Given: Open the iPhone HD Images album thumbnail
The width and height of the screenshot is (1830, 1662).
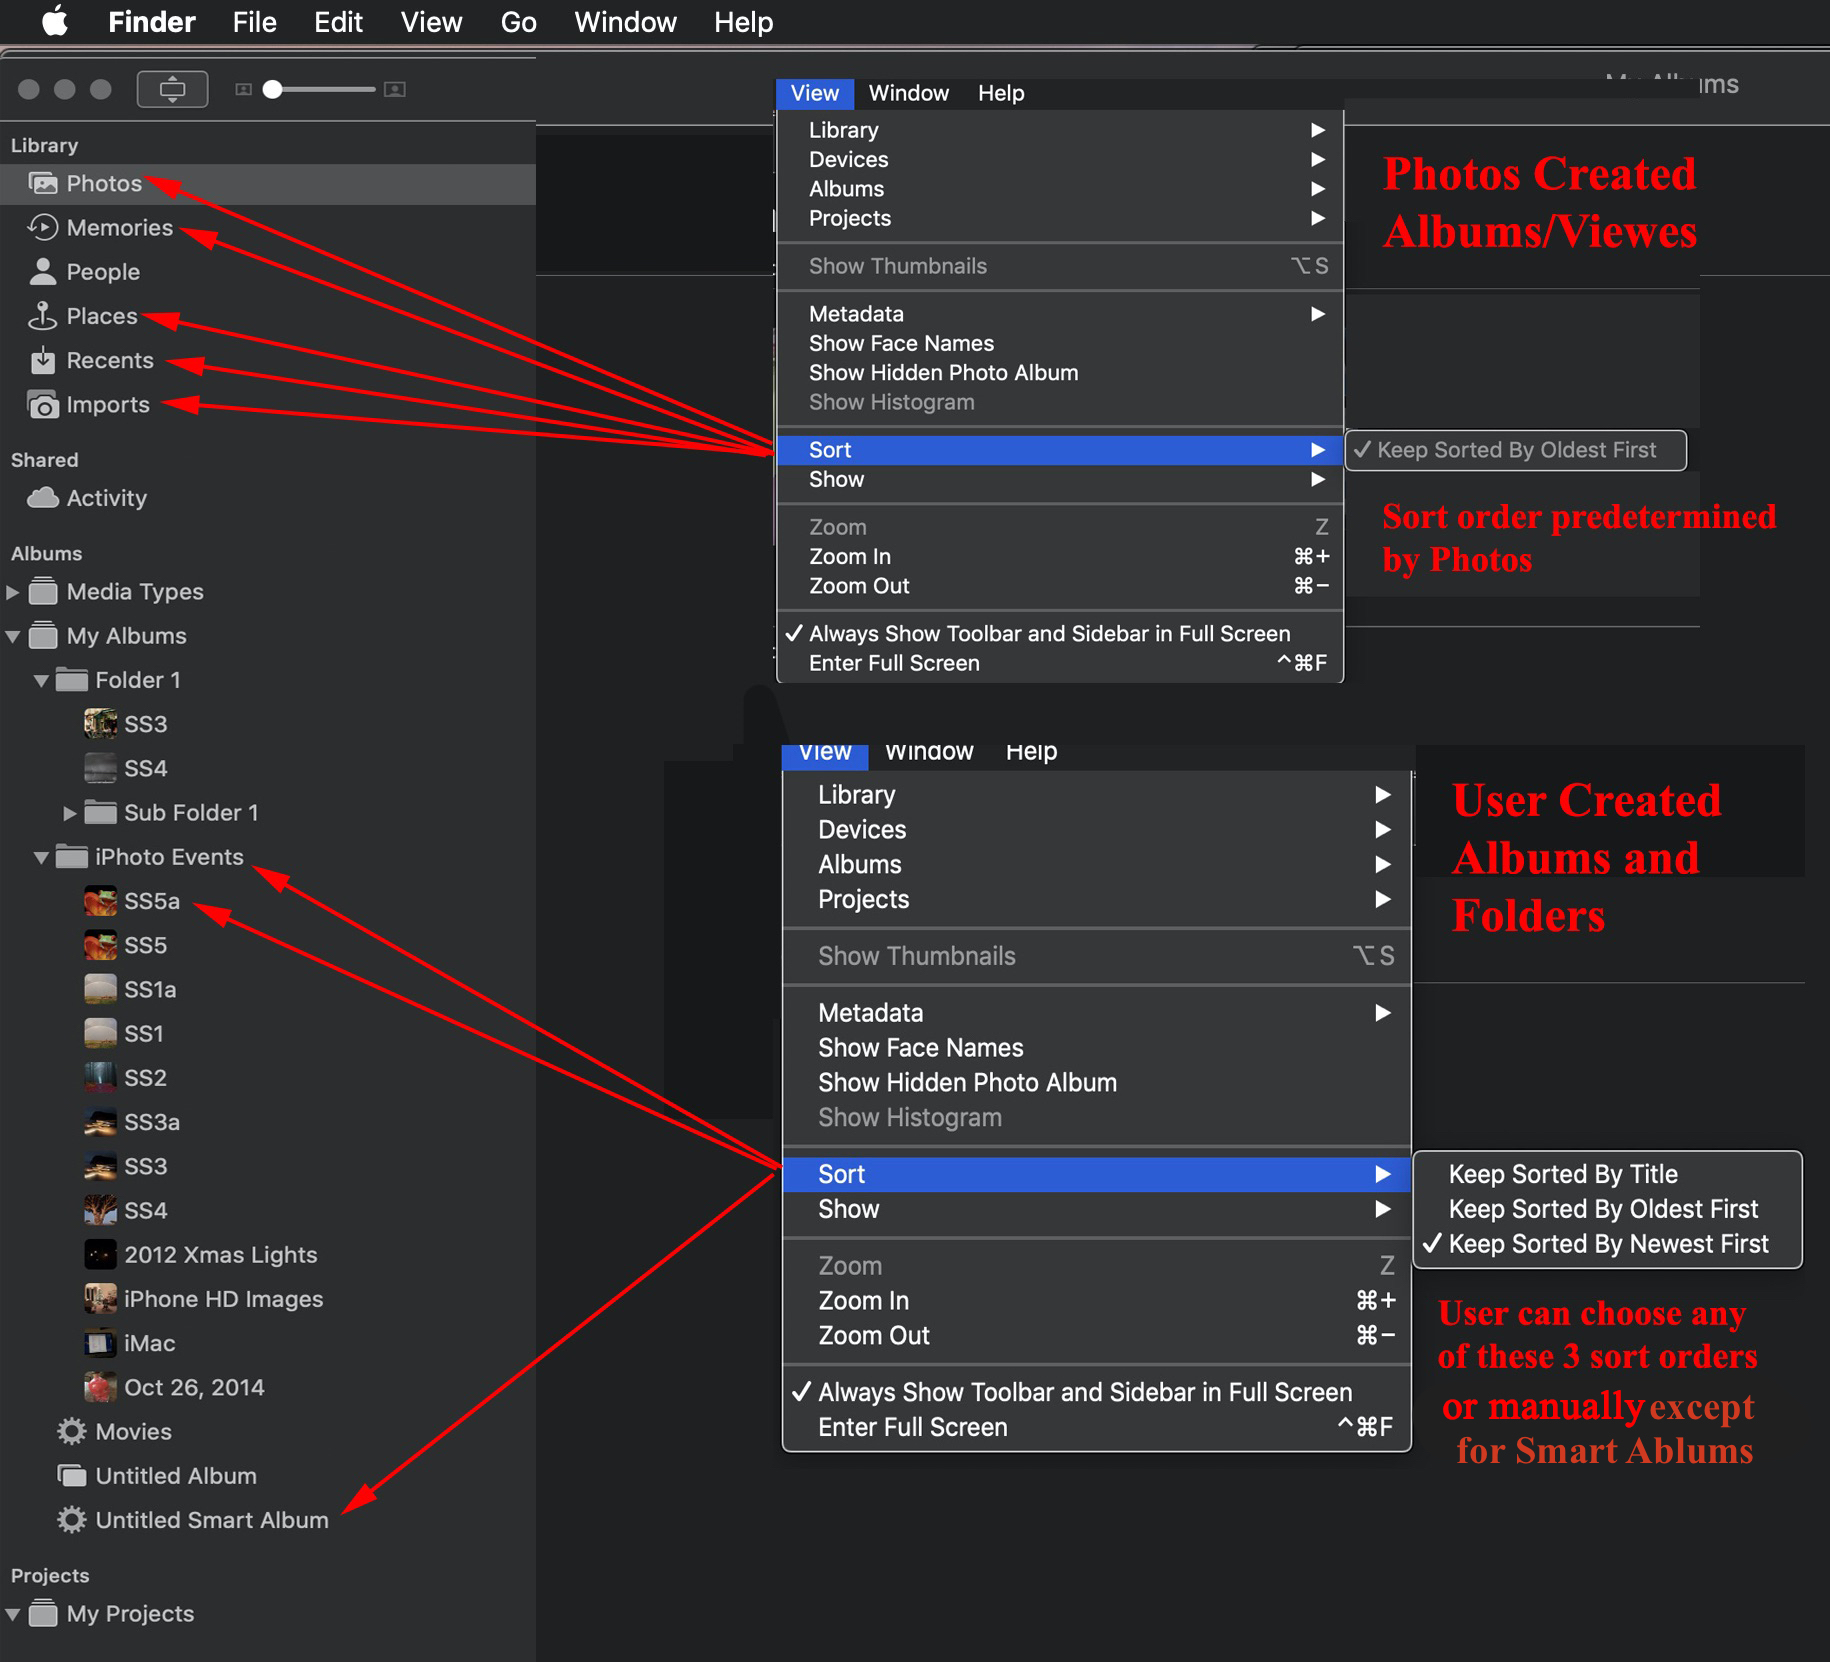Looking at the screenshot, I should pos(100,1299).
